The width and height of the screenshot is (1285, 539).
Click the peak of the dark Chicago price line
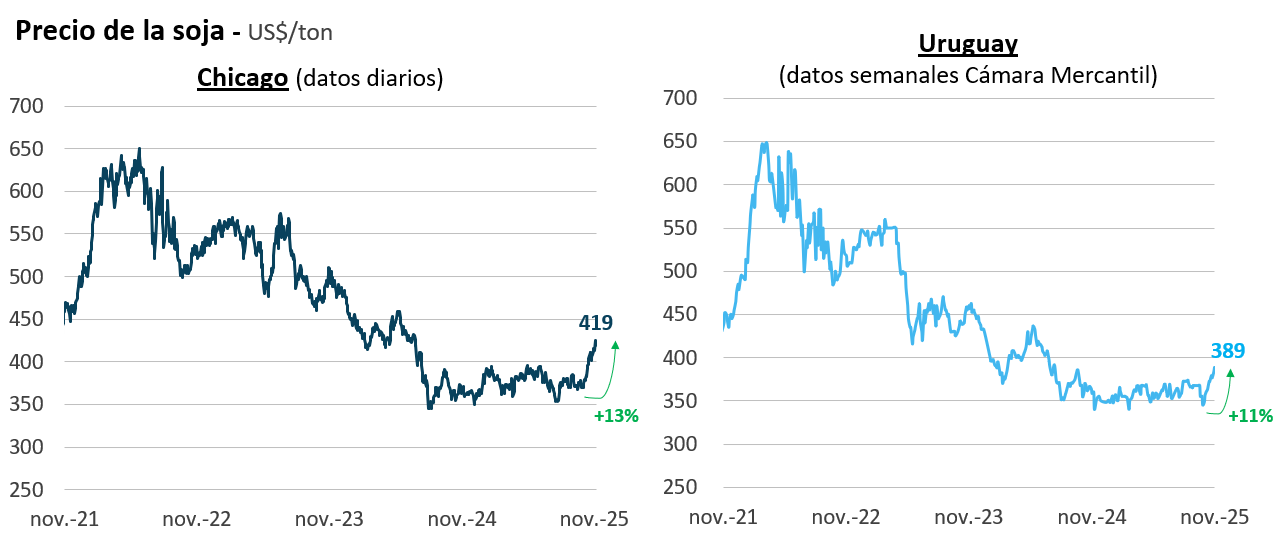click(x=139, y=149)
